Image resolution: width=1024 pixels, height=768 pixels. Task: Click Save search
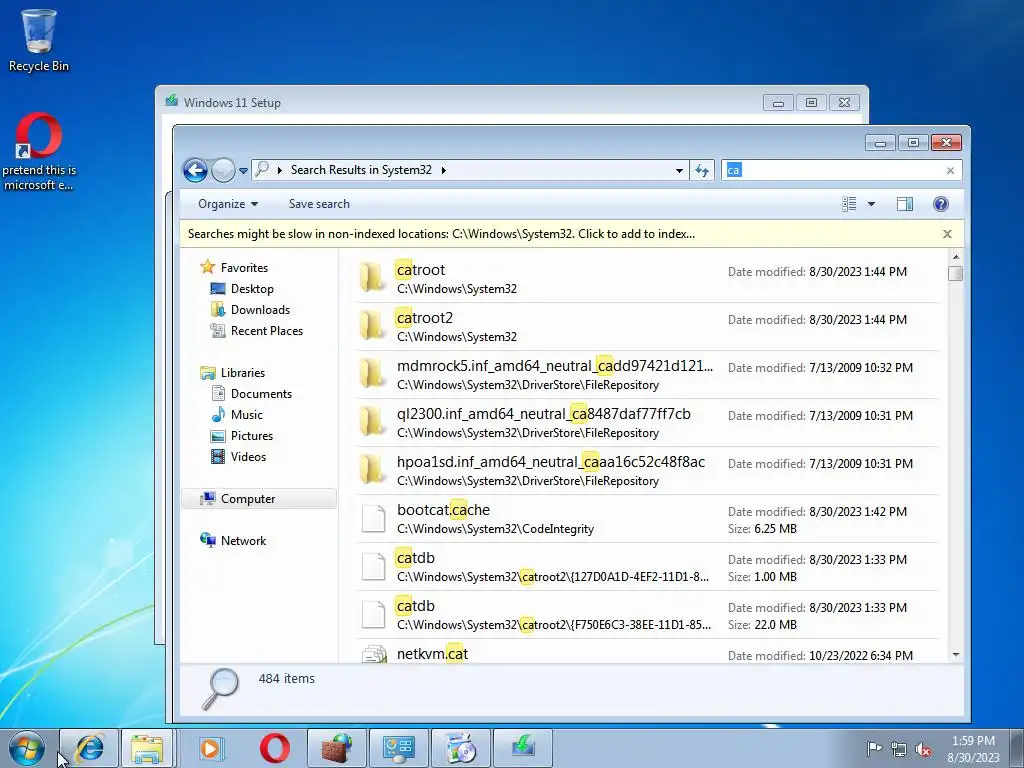tap(319, 204)
